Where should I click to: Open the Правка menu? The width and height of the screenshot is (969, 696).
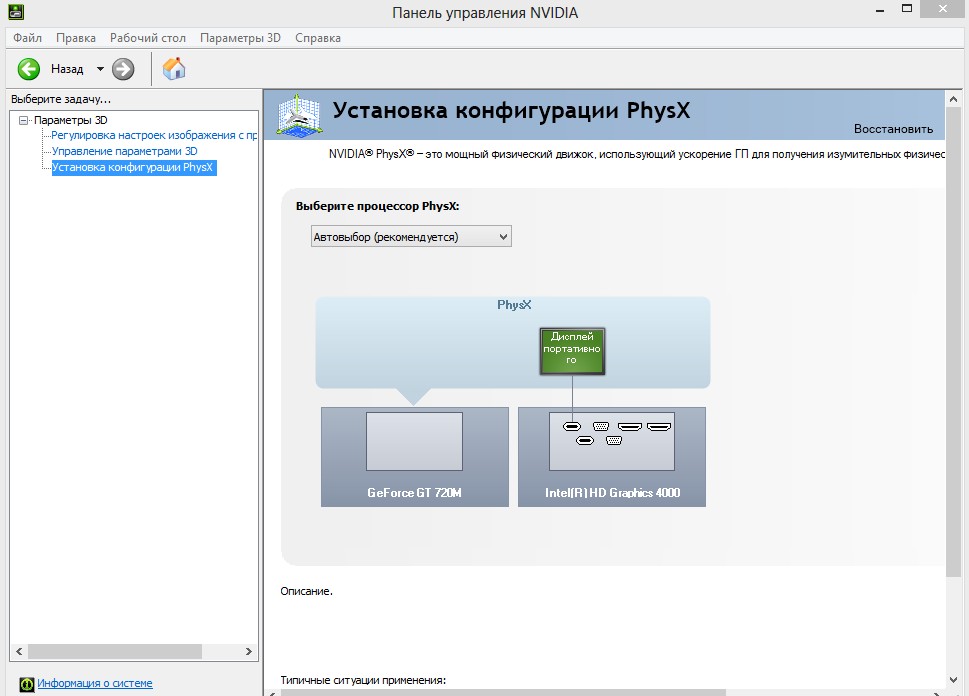click(76, 38)
